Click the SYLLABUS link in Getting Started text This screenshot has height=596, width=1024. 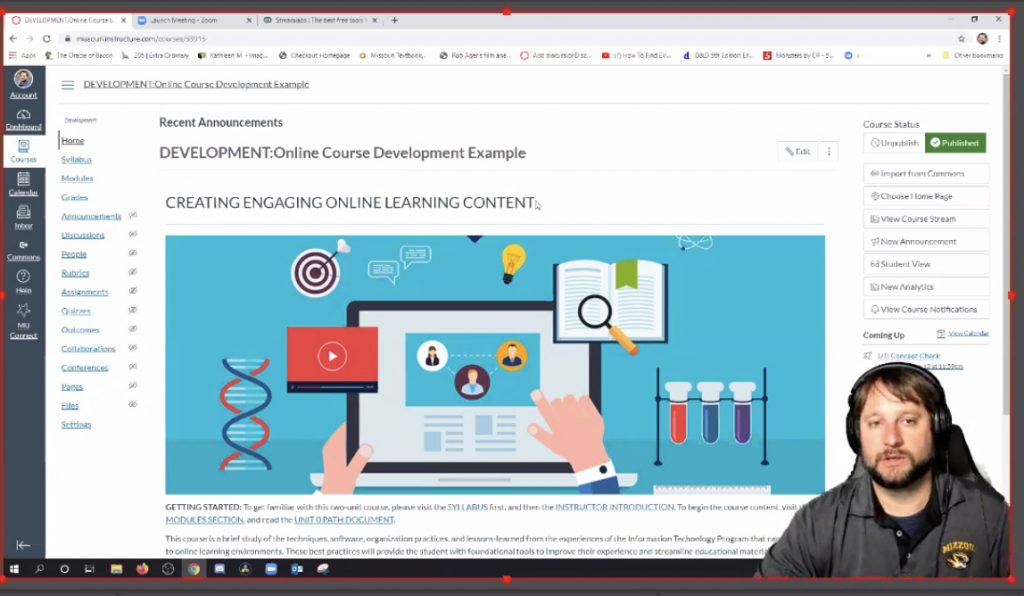pyautogui.click(x=468, y=508)
